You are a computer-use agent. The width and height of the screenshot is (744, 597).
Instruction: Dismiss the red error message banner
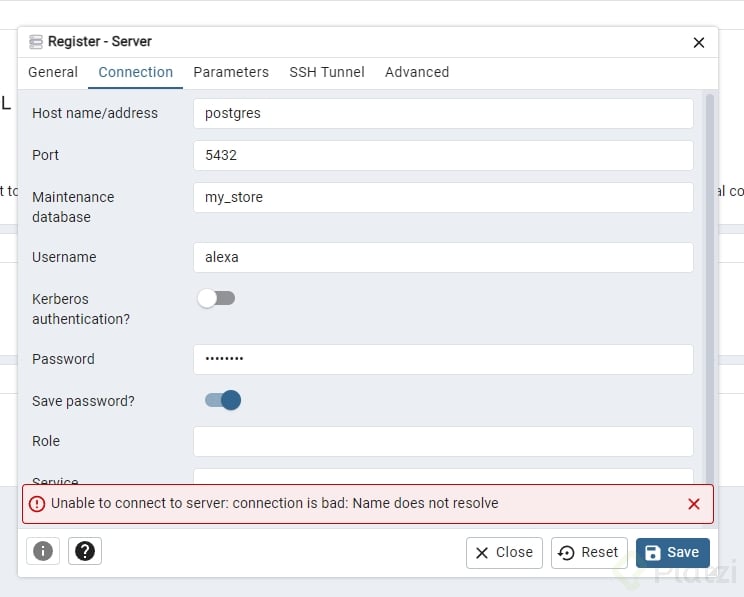[694, 504]
